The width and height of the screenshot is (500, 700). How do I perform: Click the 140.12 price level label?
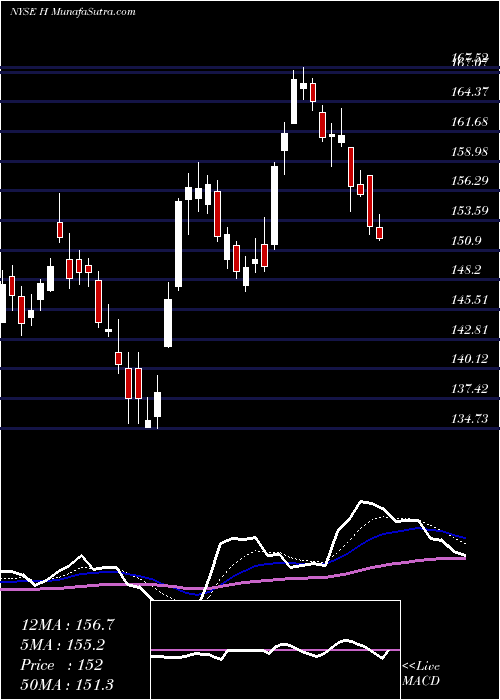click(x=470, y=359)
